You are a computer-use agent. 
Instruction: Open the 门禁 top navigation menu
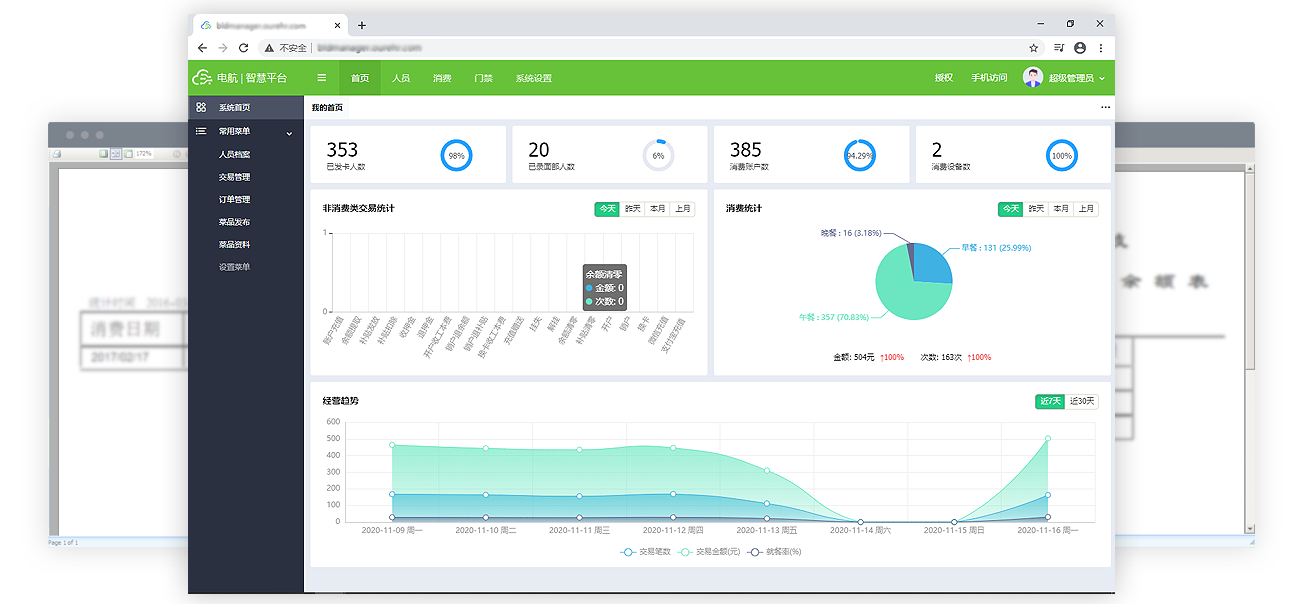pyautogui.click(x=483, y=78)
